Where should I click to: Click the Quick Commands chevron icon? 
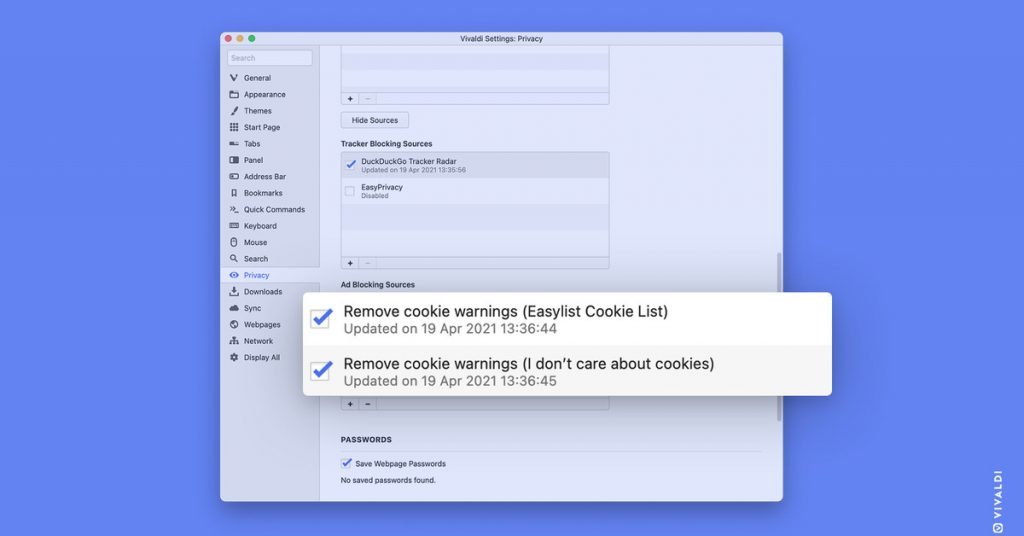(234, 210)
